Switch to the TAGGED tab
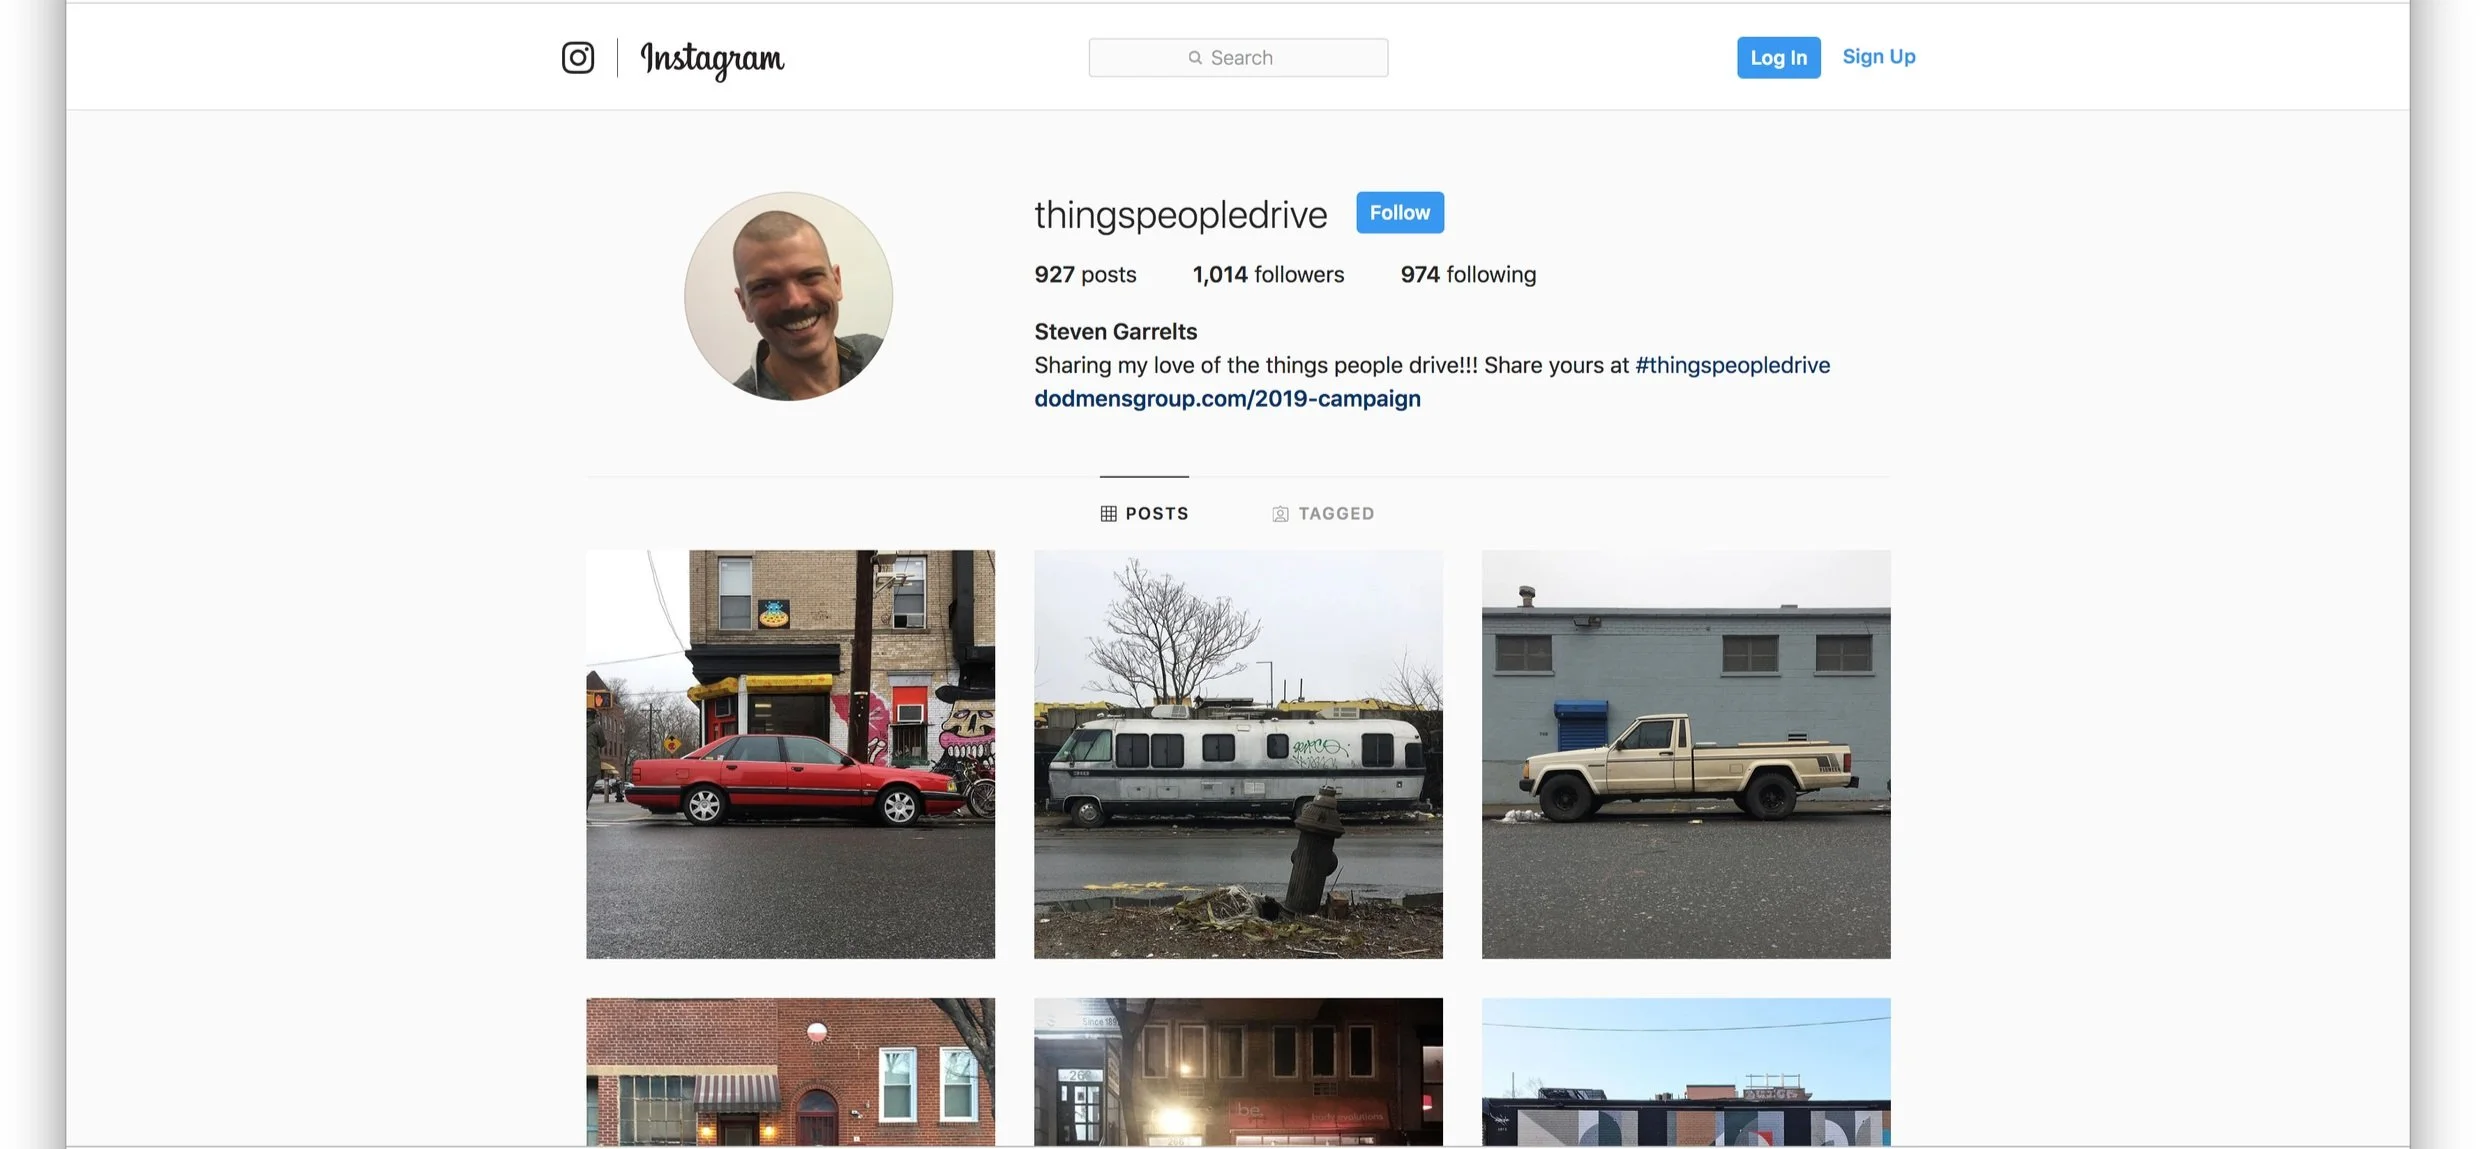 [1323, 513]
